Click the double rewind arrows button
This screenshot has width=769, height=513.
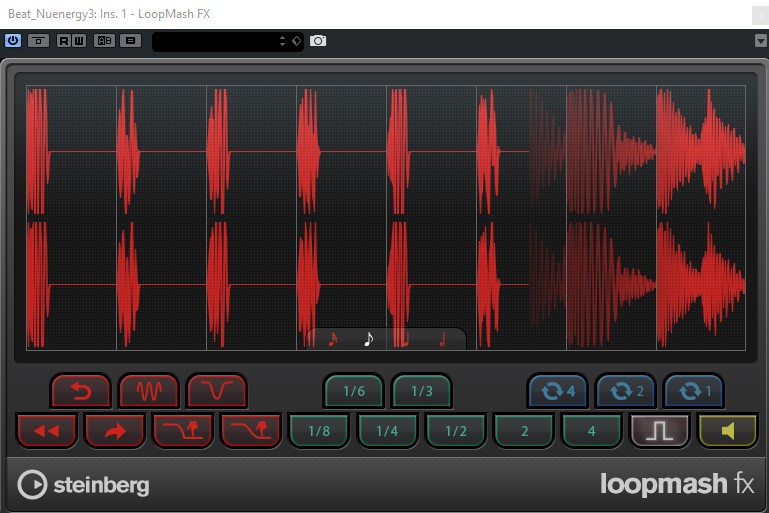tap(47, 431)
